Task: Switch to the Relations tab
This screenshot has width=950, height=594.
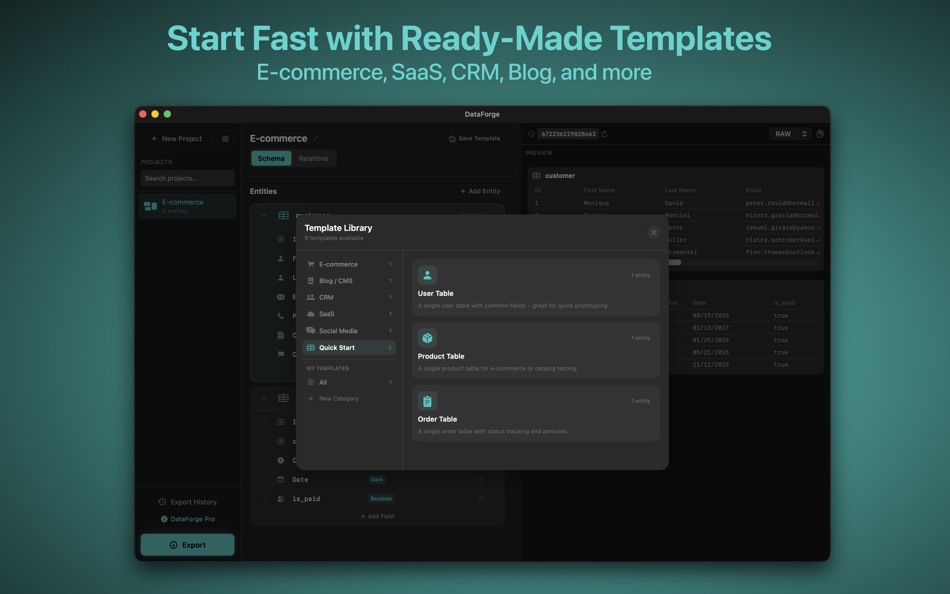Action: [314, 158]
